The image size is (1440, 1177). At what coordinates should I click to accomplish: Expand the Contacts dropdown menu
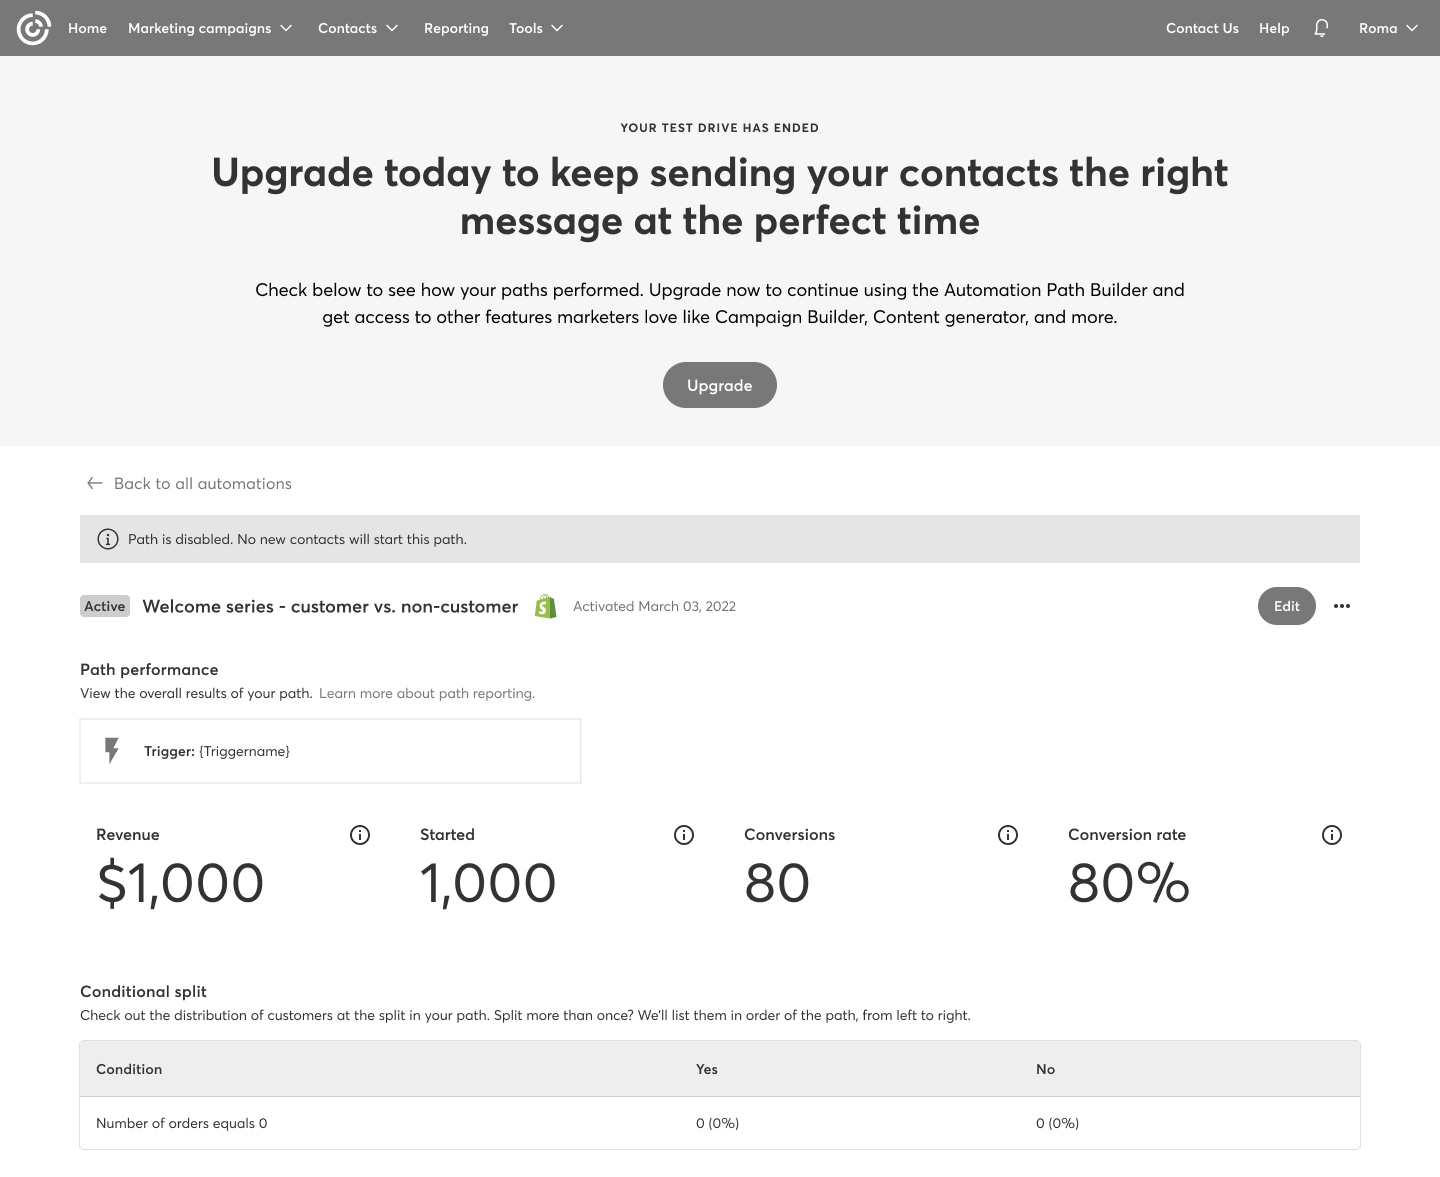(358, 28)
